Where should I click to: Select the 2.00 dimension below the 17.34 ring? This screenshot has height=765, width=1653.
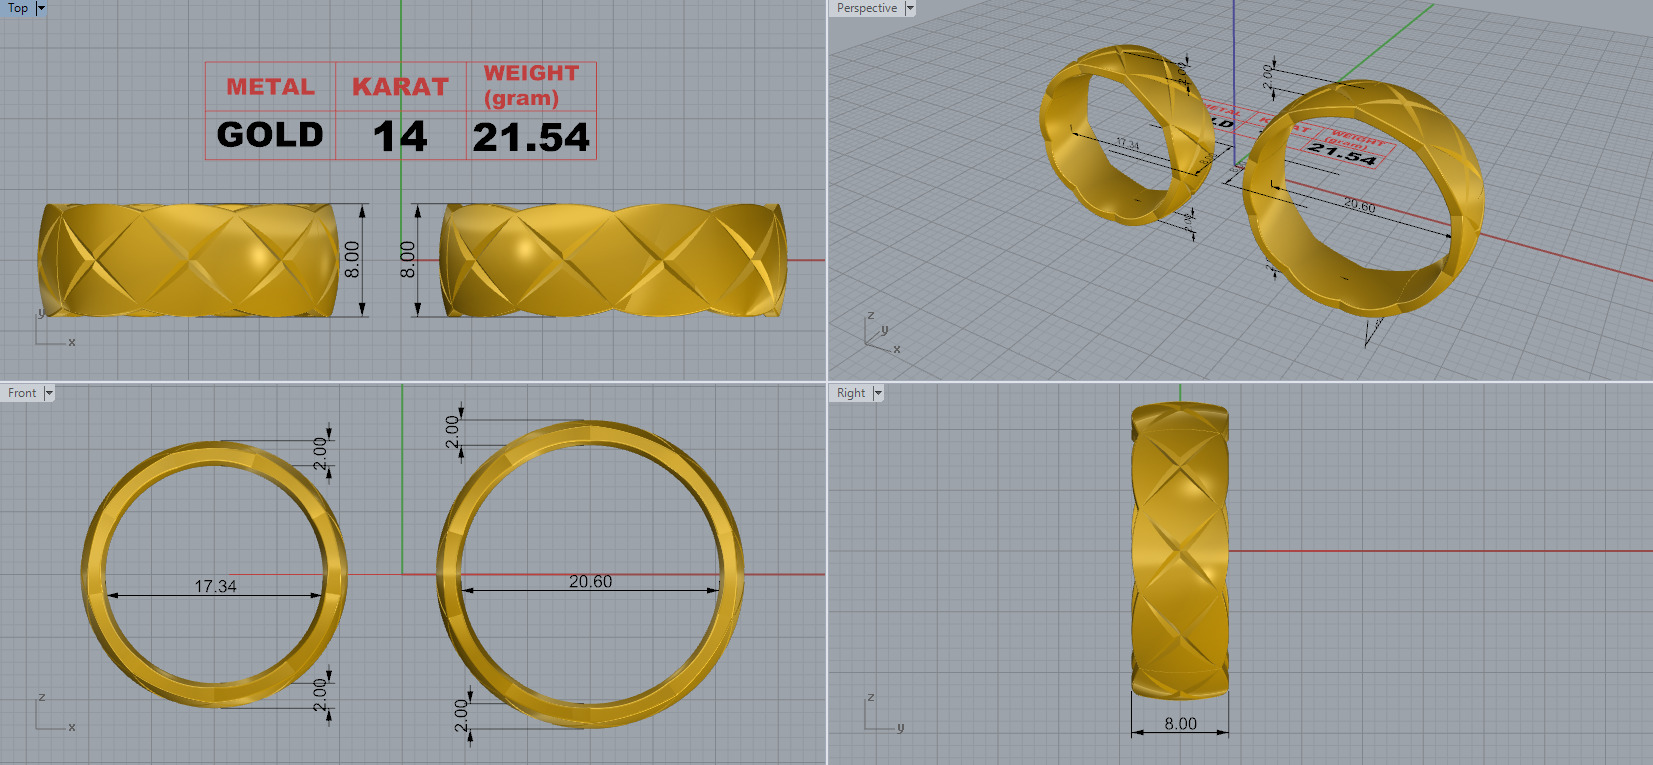(x=320, y=694)
